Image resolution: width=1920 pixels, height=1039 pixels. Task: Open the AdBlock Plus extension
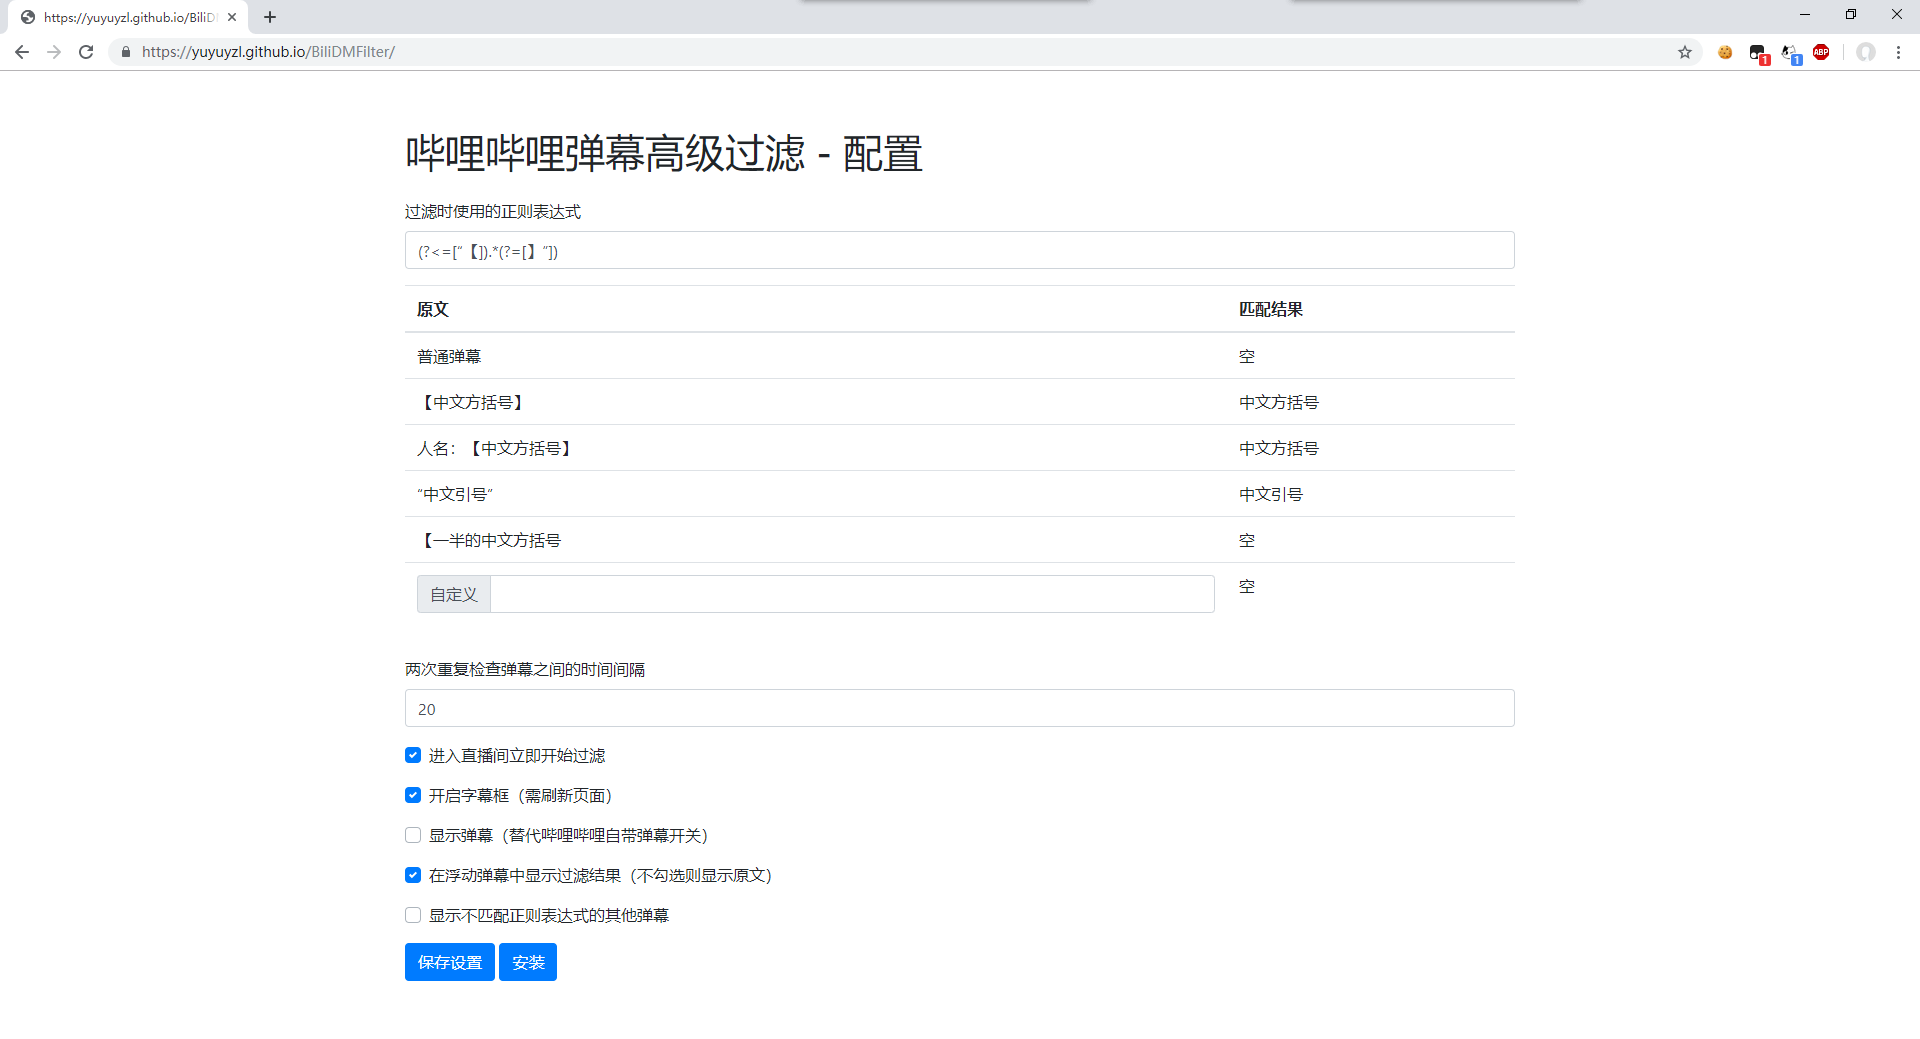[1821, 52]
